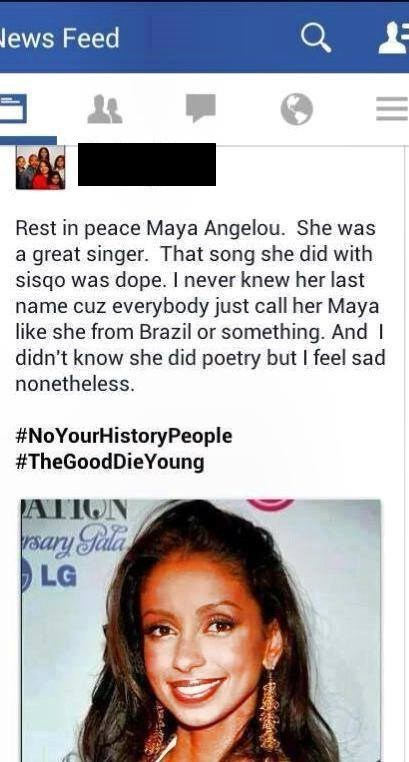Screen dimensions: 409x762
Task: Open the notifications globe tab
Action: point(296,109)
